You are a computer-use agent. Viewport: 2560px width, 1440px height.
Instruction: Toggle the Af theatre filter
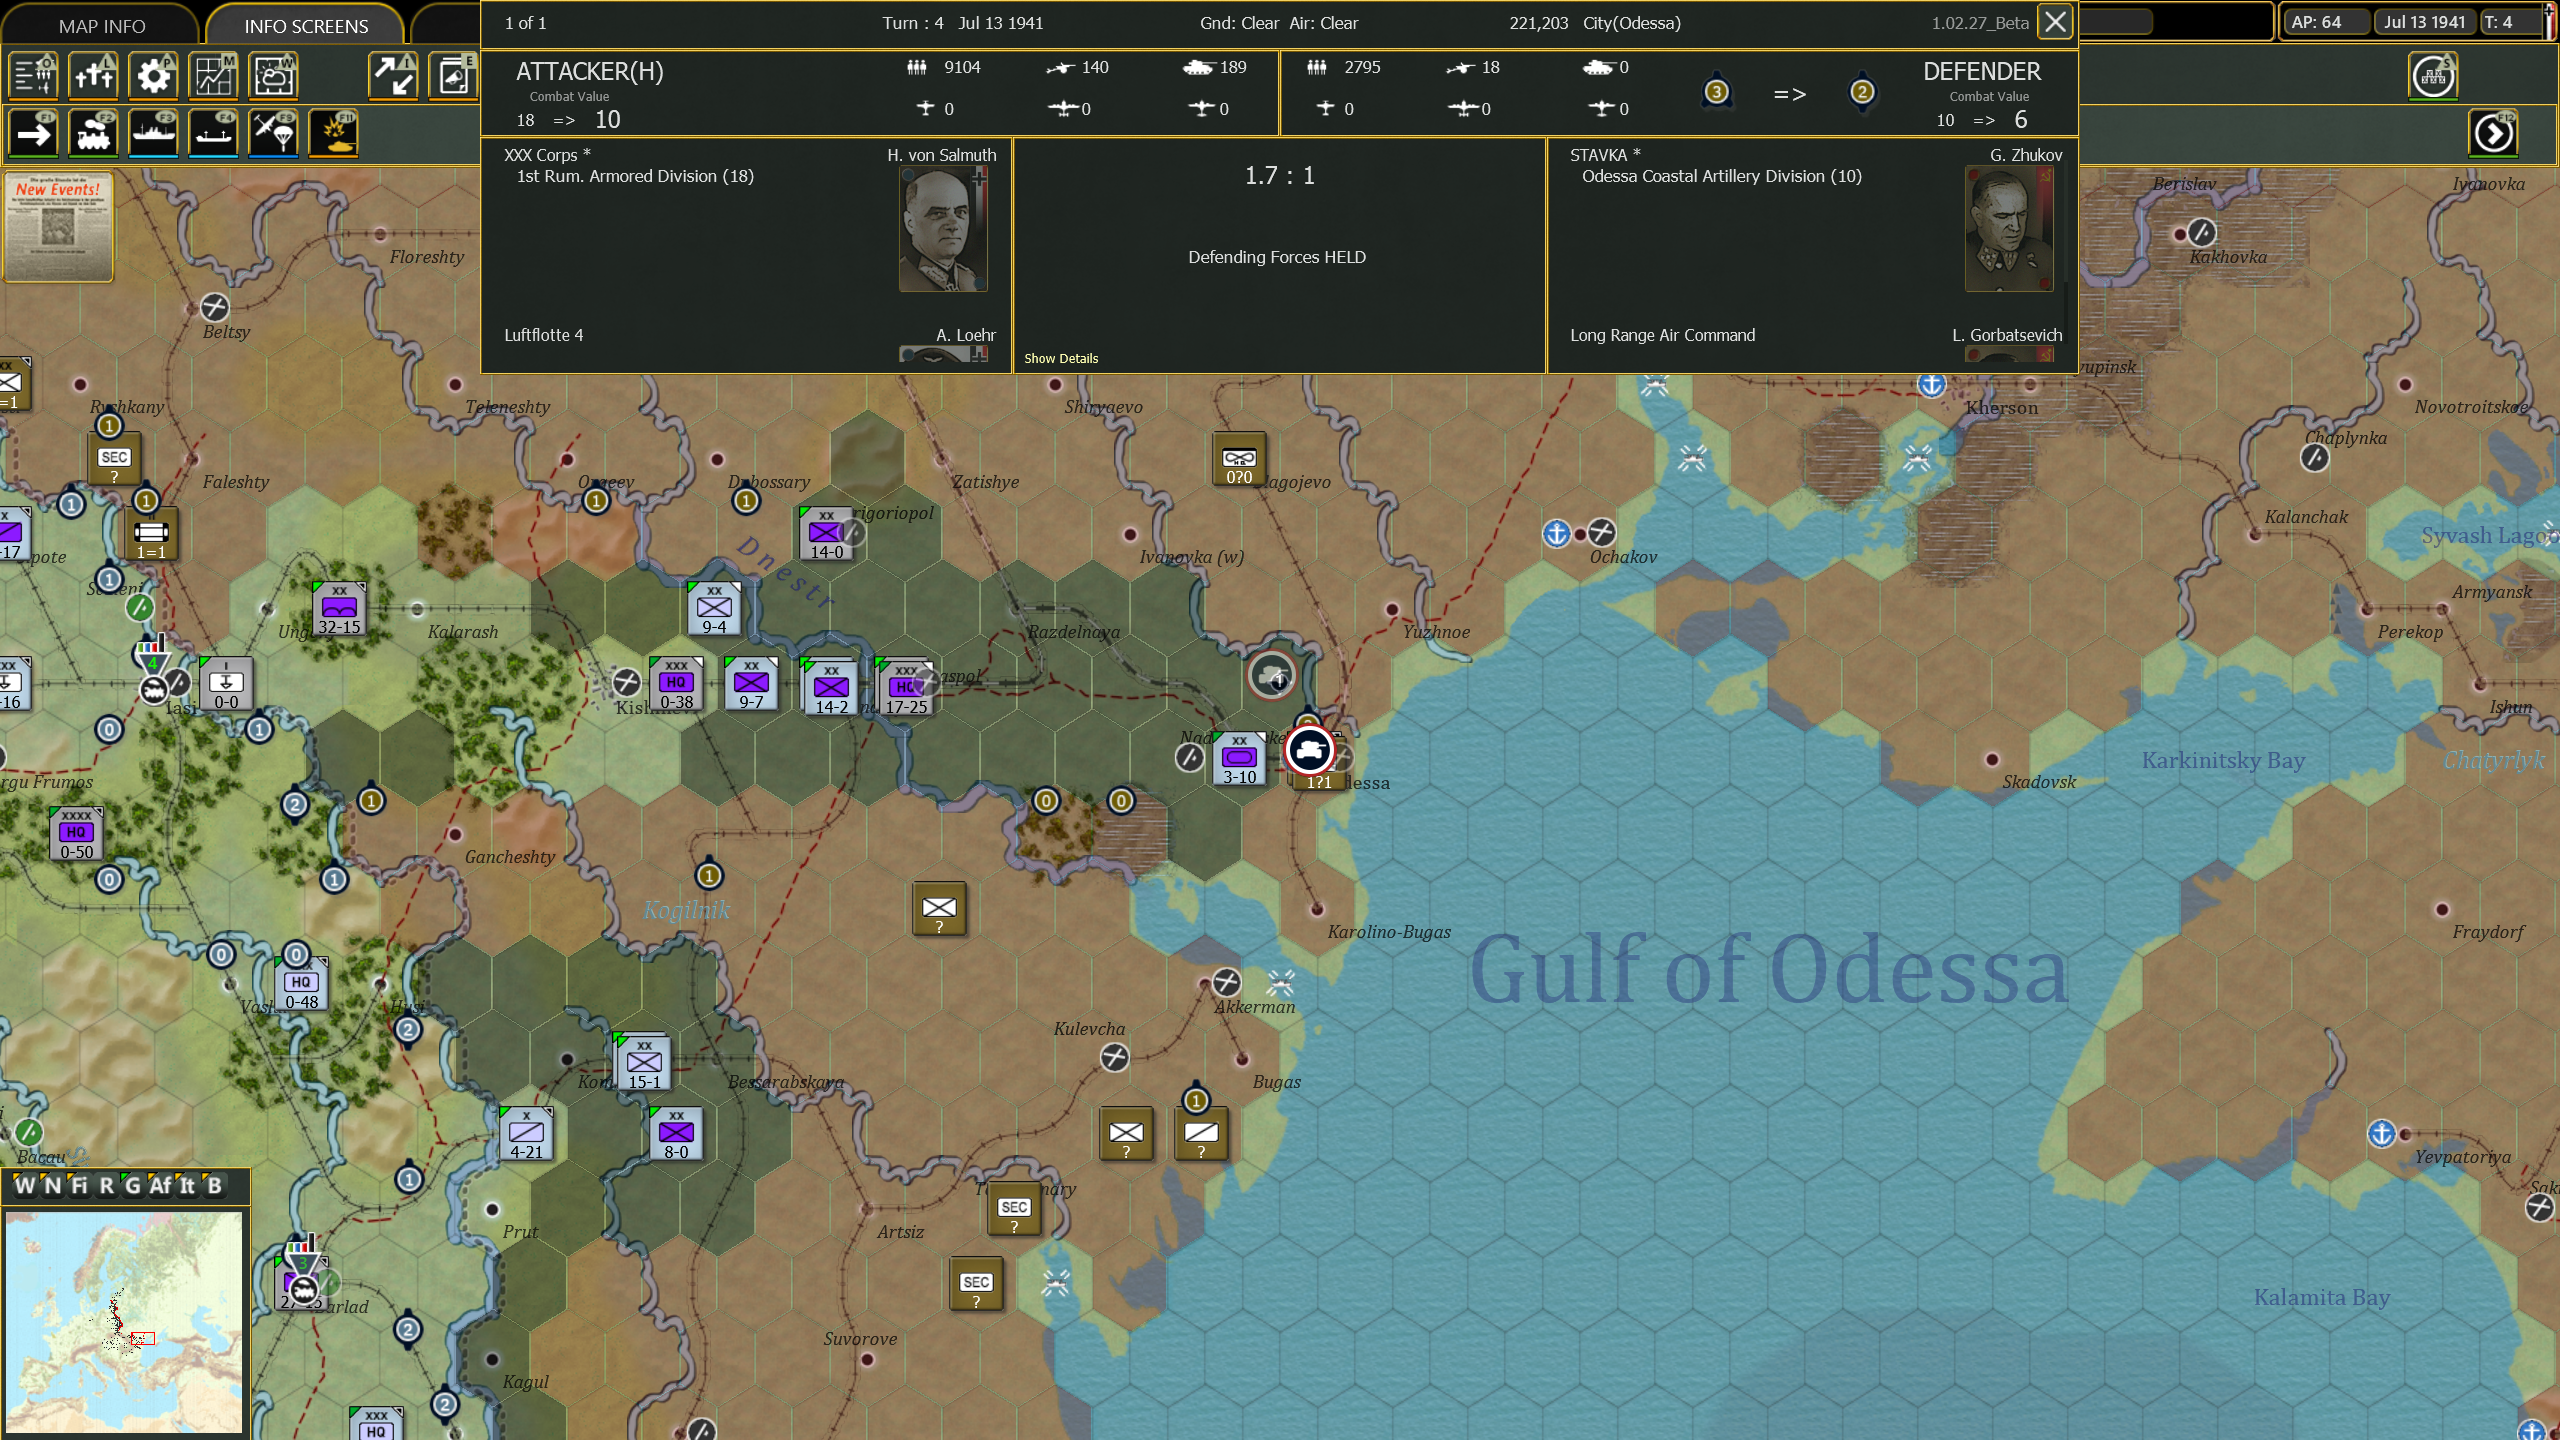pyautogui.click(x=160, y=1186)
